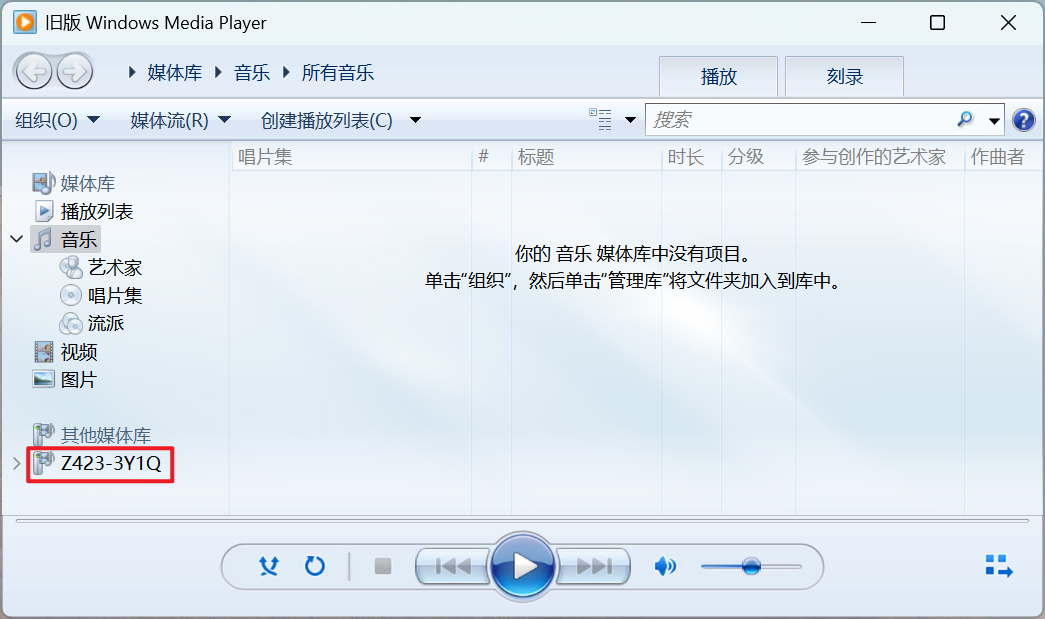Sort by the 标题 column header
Viewport: 1045px width, 619px height.
(x=586, y=157)
